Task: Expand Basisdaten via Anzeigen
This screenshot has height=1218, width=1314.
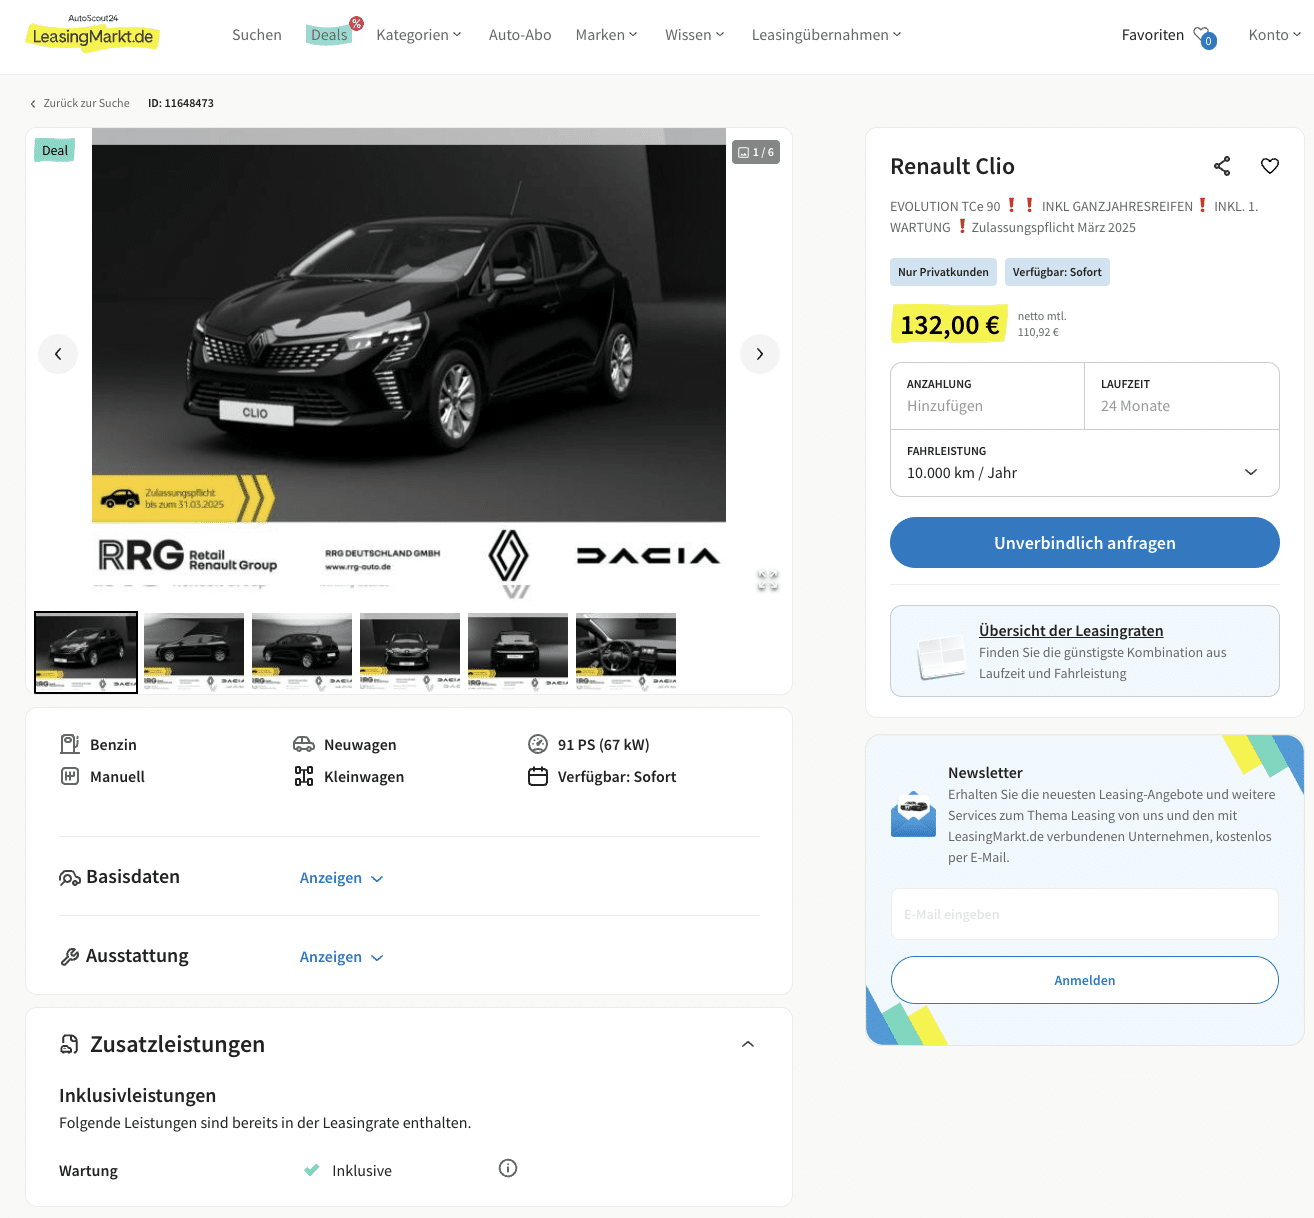Action: tap(342, 878)
